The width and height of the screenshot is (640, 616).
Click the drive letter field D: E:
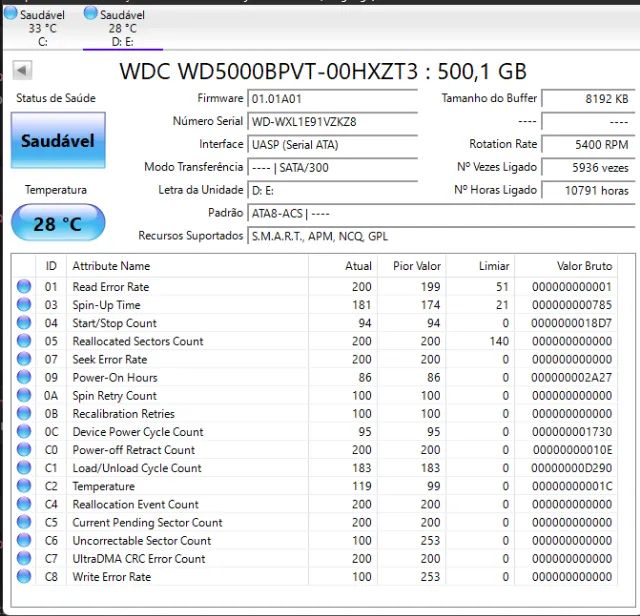[332, 190]
